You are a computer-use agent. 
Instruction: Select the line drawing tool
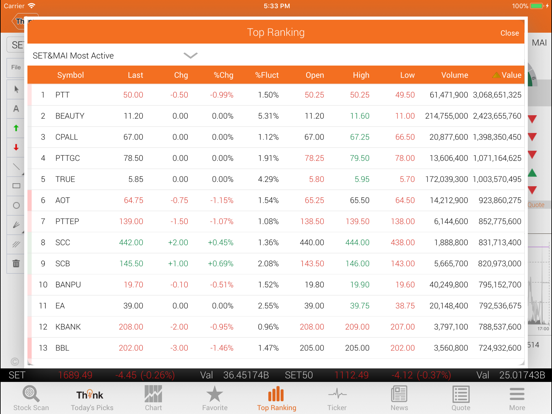point(16,167)
